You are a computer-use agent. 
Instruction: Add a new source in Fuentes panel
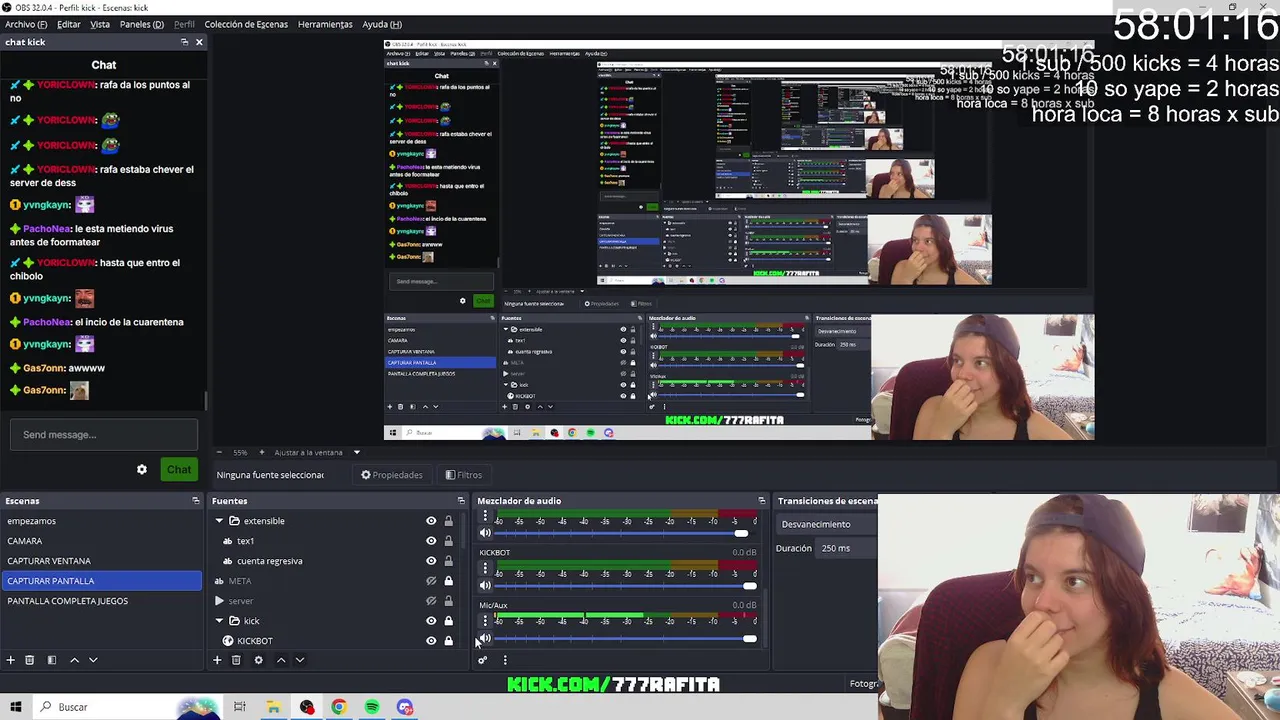217,660
